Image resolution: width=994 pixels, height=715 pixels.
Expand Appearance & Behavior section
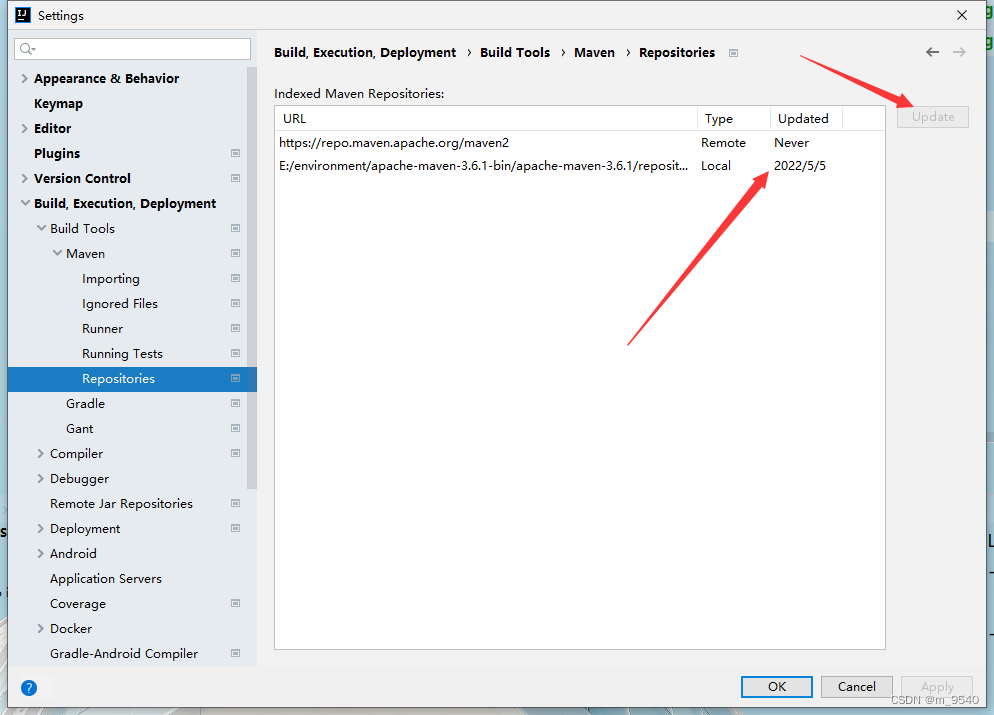(25, 79)
